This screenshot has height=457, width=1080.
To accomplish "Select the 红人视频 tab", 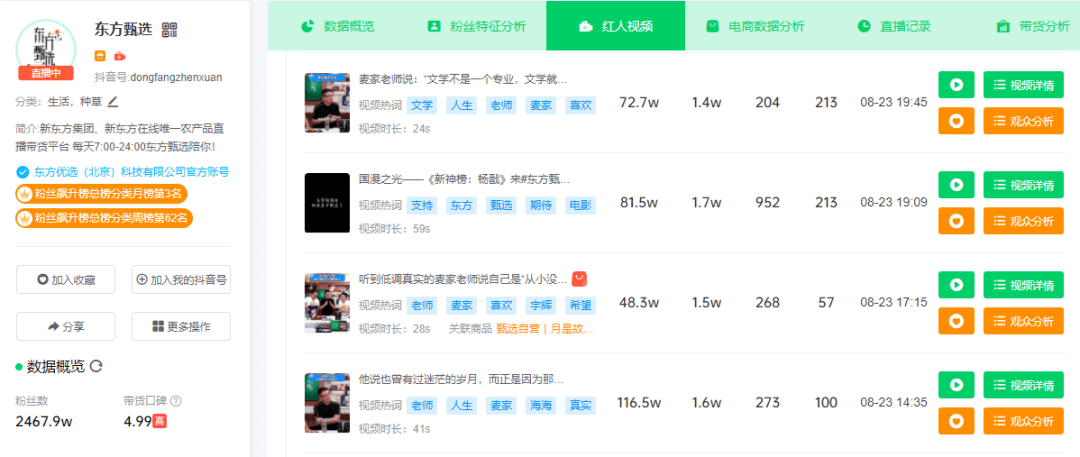I will pos(616,26).
